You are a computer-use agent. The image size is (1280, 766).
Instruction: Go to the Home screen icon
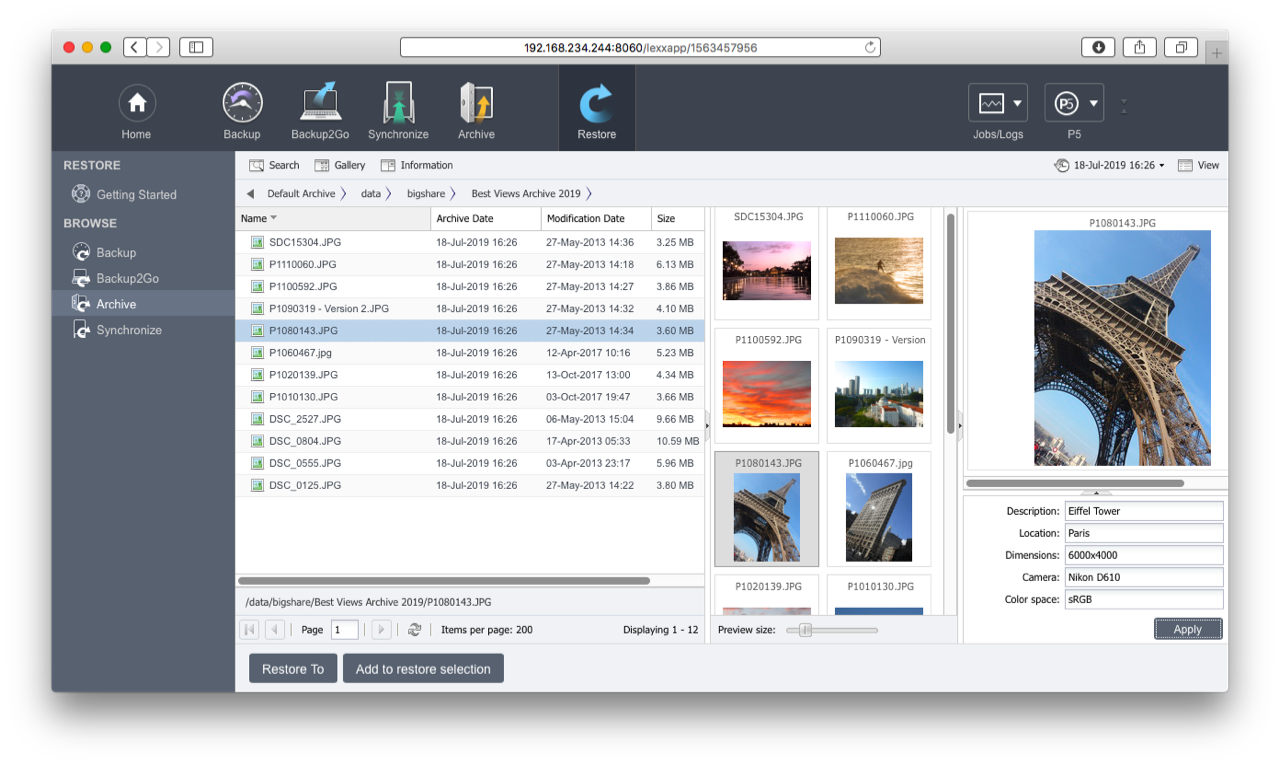[137, 104]
